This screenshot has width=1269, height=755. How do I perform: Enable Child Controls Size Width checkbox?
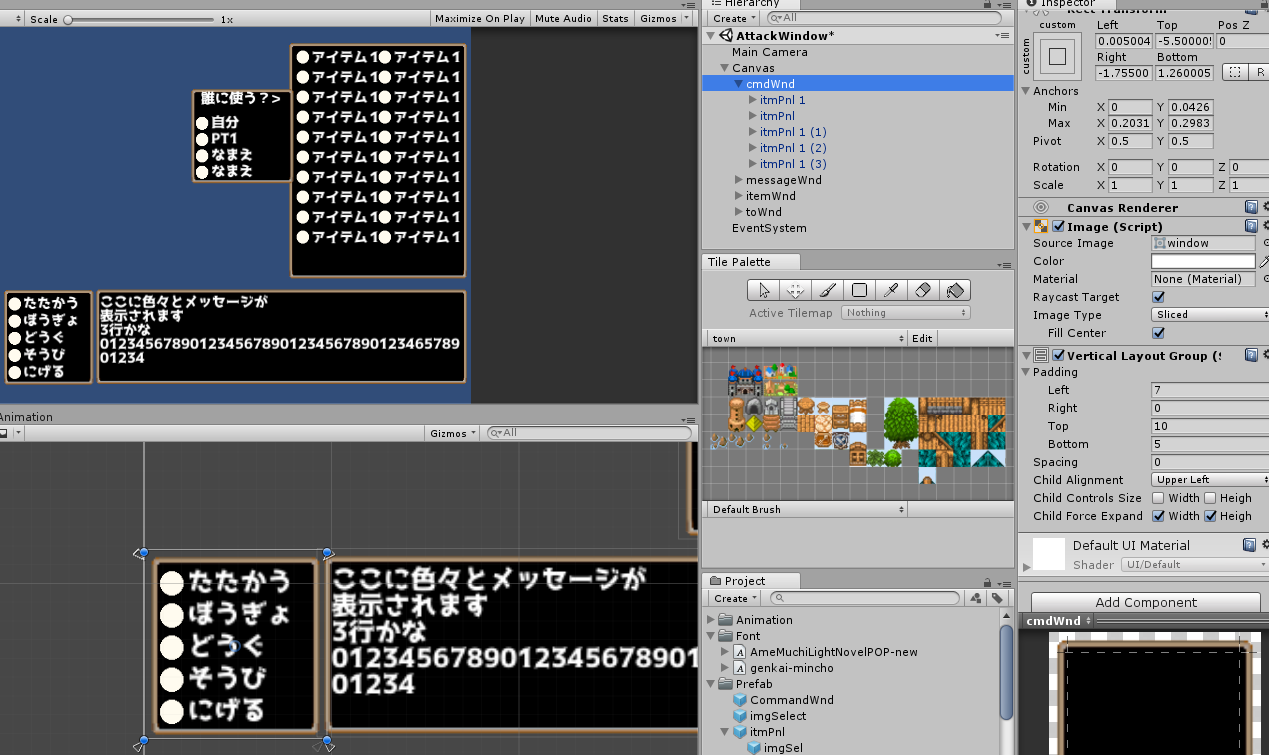(1158, 498)
